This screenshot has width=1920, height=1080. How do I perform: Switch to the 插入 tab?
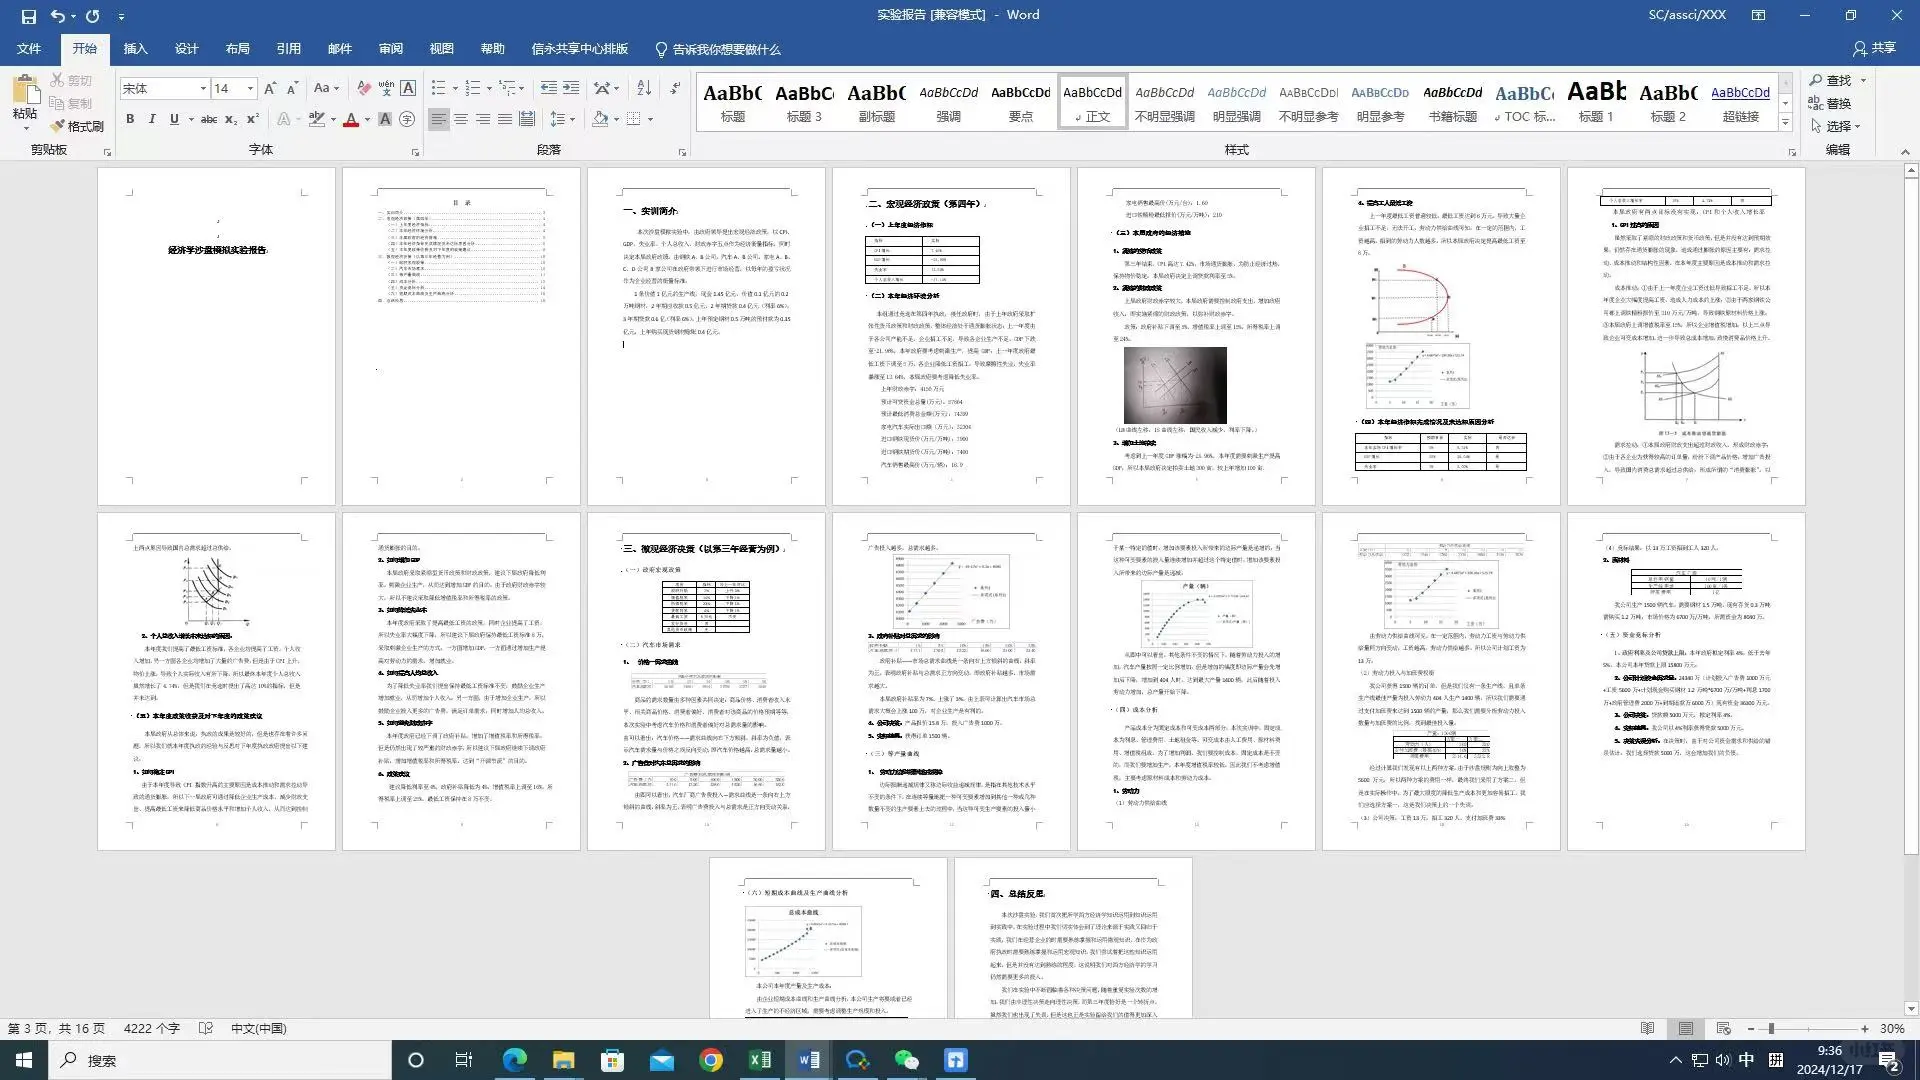point(135,48)
